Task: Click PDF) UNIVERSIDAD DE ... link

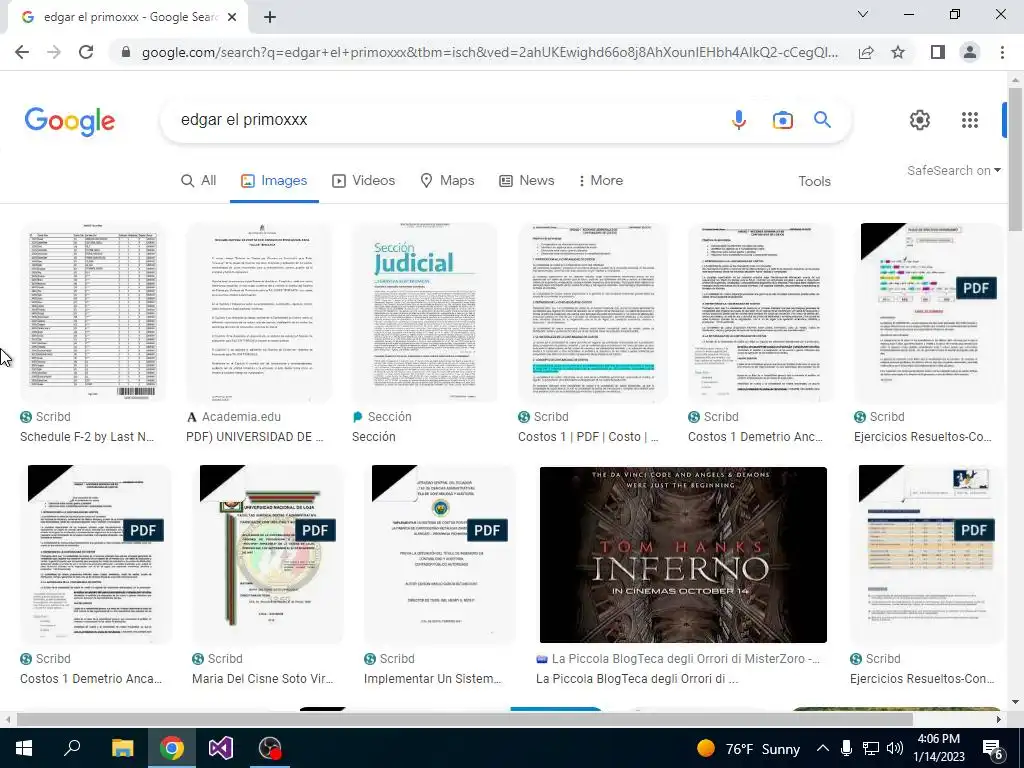Action: click(255, 437)
